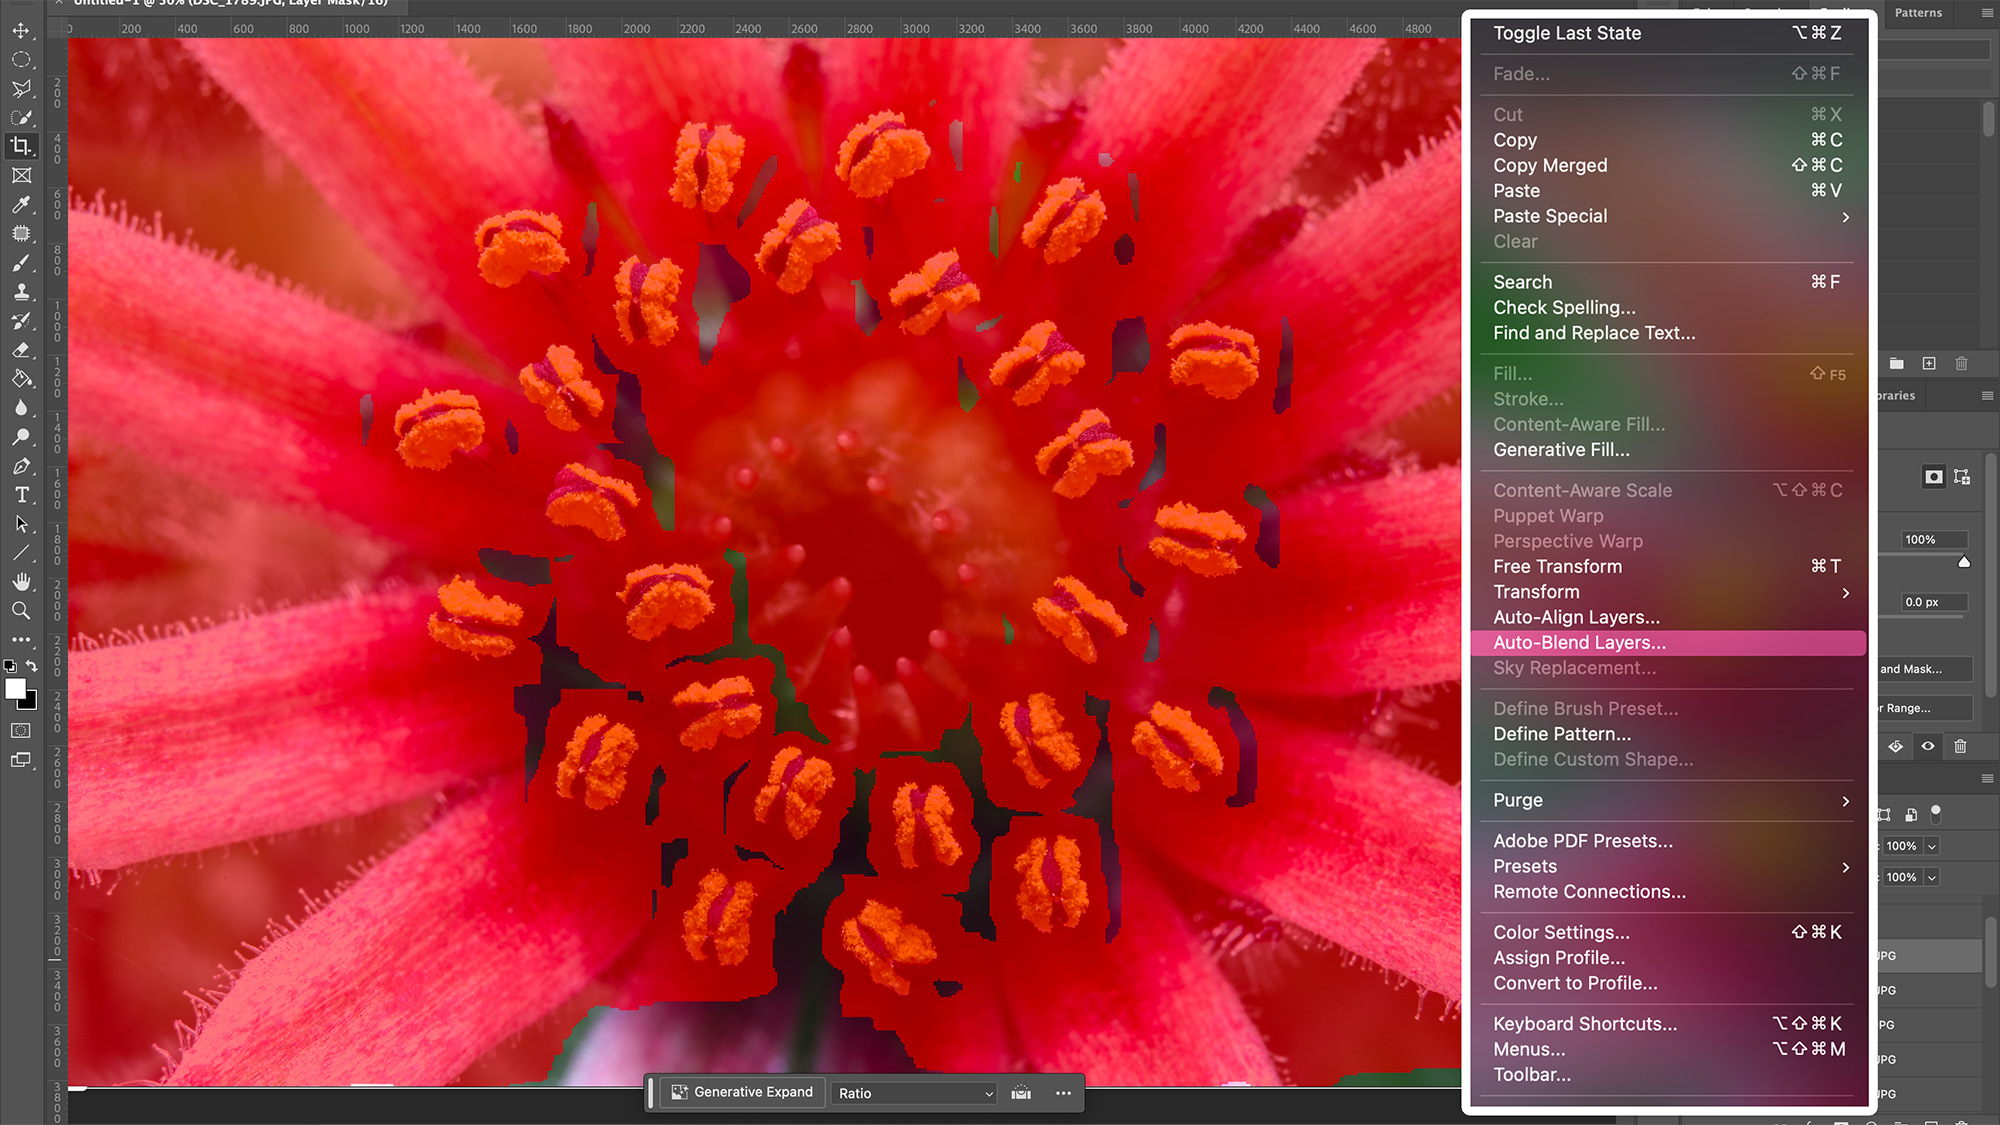Select the Dodge tool

coord(21,437)
